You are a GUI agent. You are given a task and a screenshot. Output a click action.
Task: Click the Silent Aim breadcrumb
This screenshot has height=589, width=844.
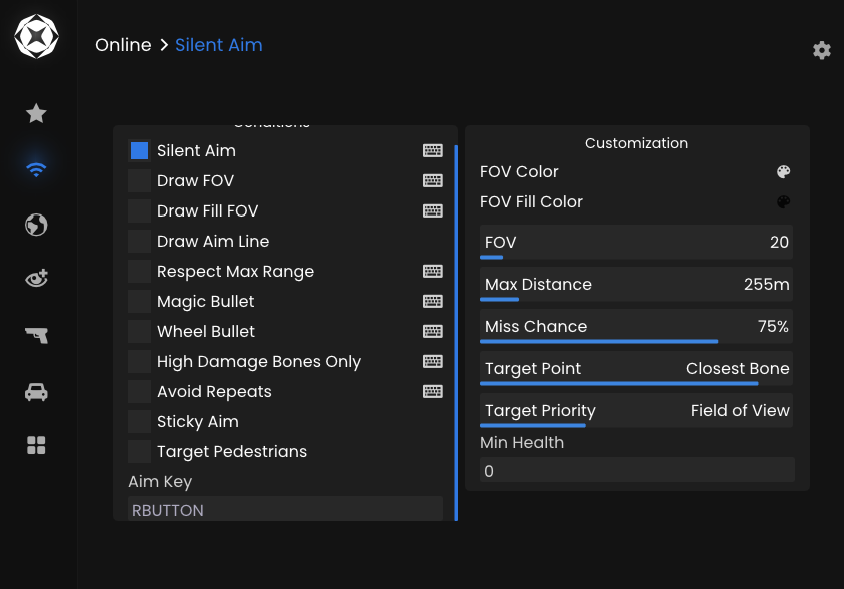tap(219, 45)
